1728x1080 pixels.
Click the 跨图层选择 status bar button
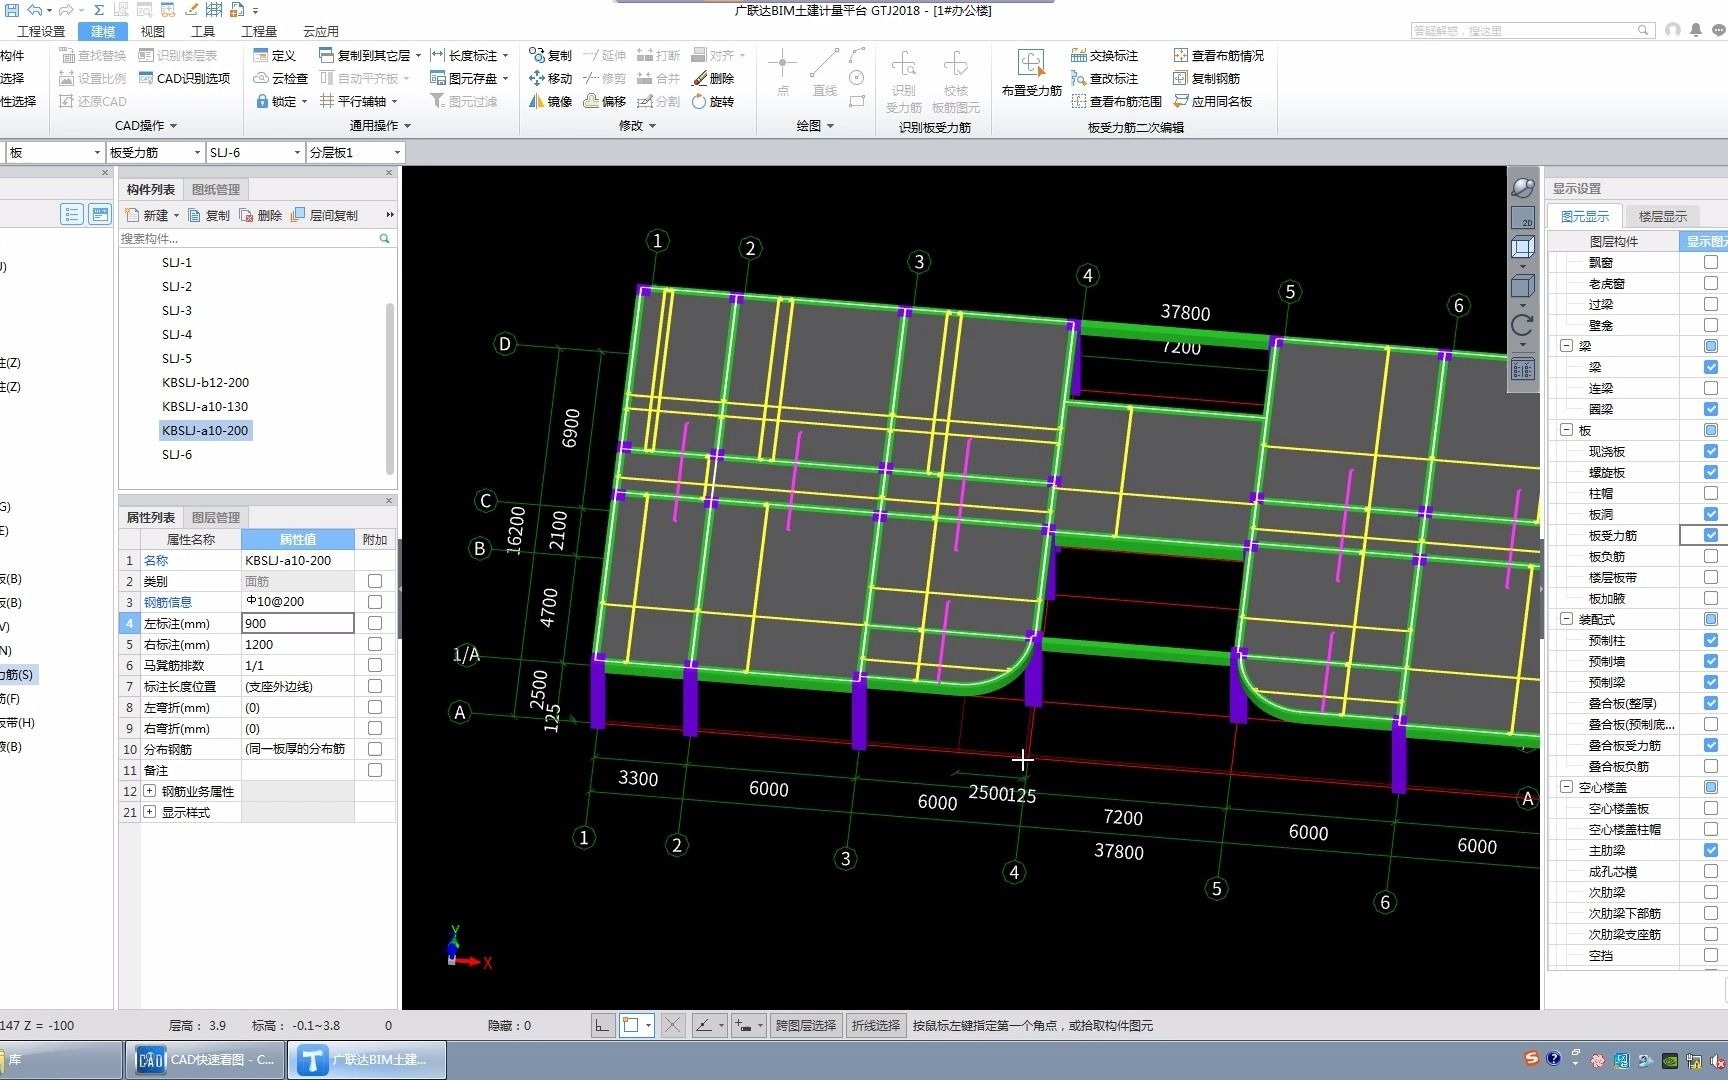coord(805,1025)
